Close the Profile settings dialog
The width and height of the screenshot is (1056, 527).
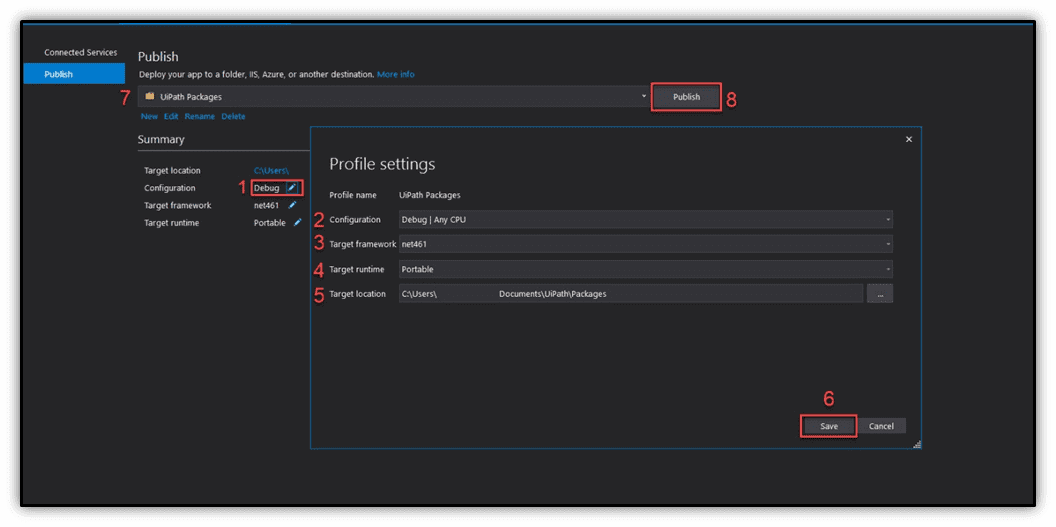click(909, 139)
